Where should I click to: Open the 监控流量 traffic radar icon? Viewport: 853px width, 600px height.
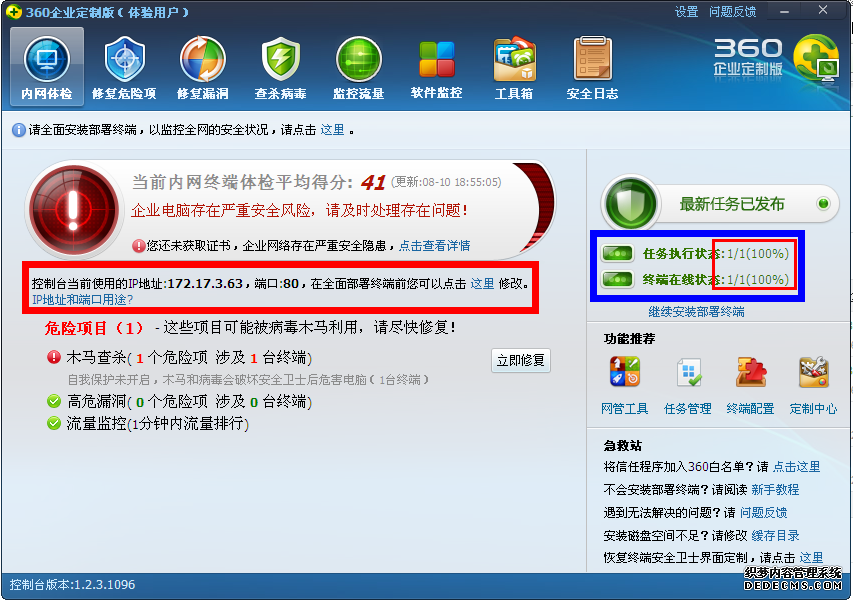358,60
